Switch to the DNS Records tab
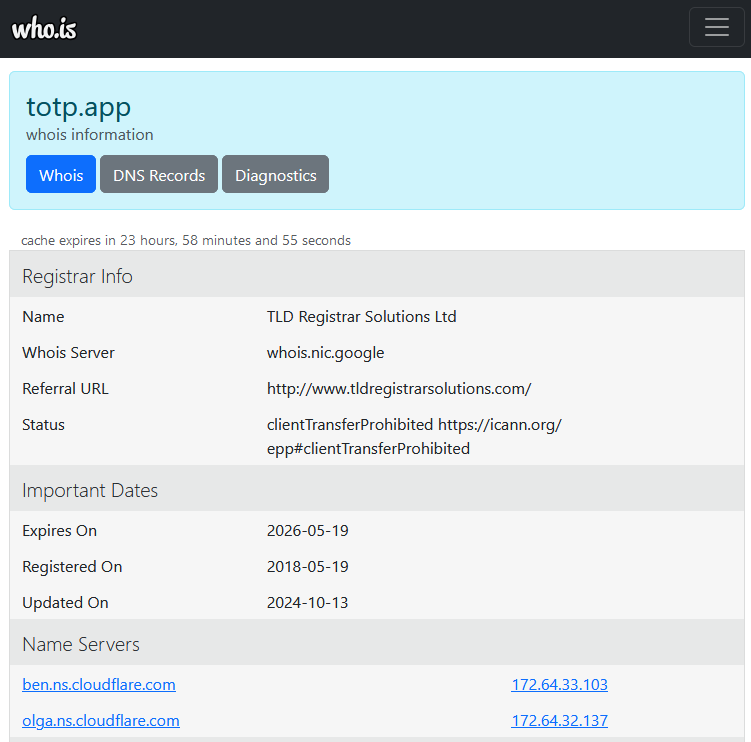The height and width of the screenshot is (742, 751). [x=159, y=175]
